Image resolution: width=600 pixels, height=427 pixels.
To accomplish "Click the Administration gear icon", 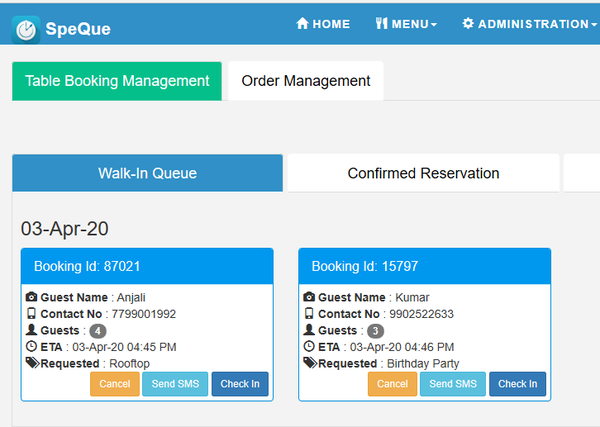I will pyautogui.click(x=468, y=23).
